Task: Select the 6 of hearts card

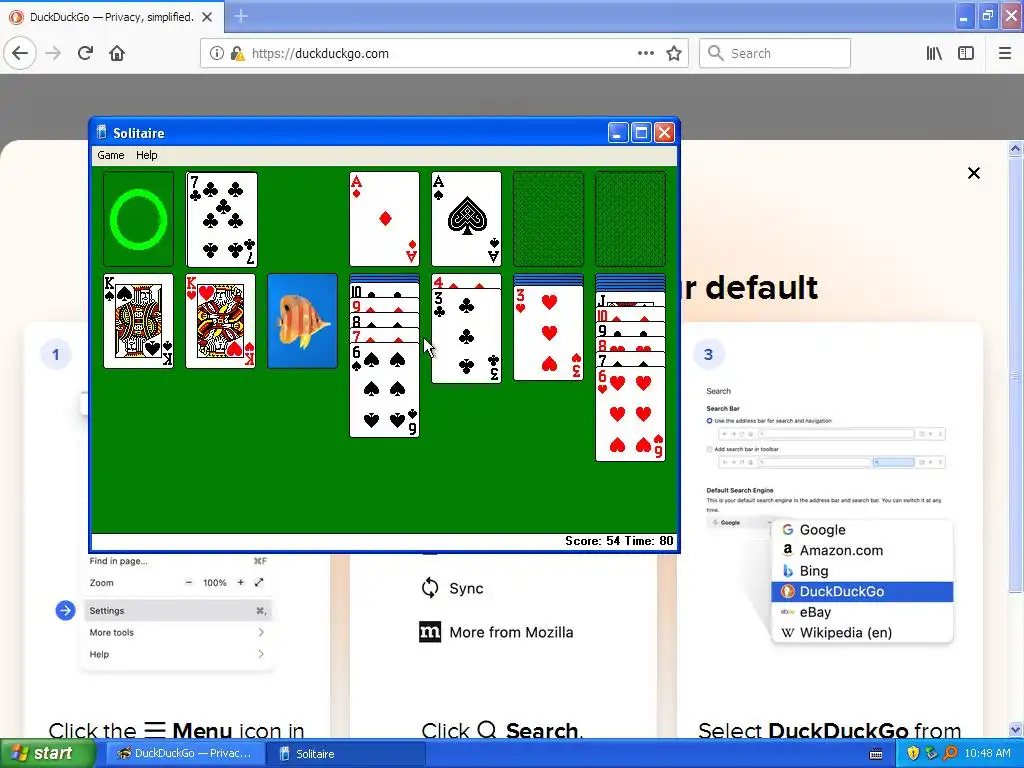Action: (630, 414)
